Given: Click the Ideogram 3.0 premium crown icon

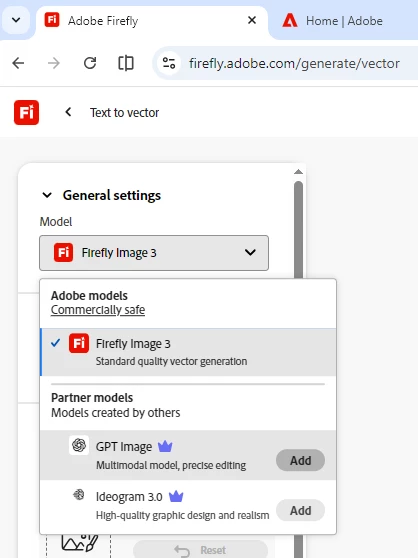Looking at the screenshot, I should click(176, 496).
